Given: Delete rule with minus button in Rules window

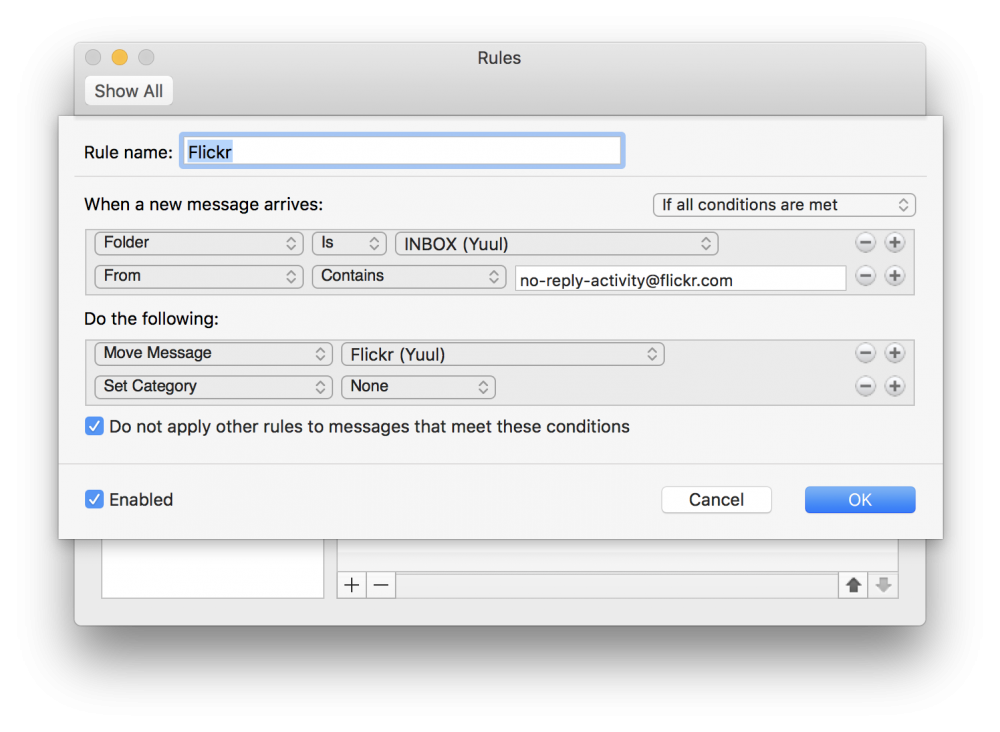Looking at the screenshot, I should (381, 585).
